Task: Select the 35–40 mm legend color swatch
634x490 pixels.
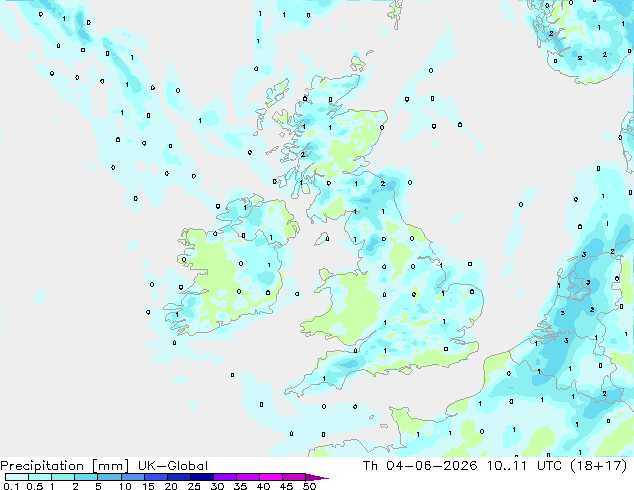Action: click(247, 477)
